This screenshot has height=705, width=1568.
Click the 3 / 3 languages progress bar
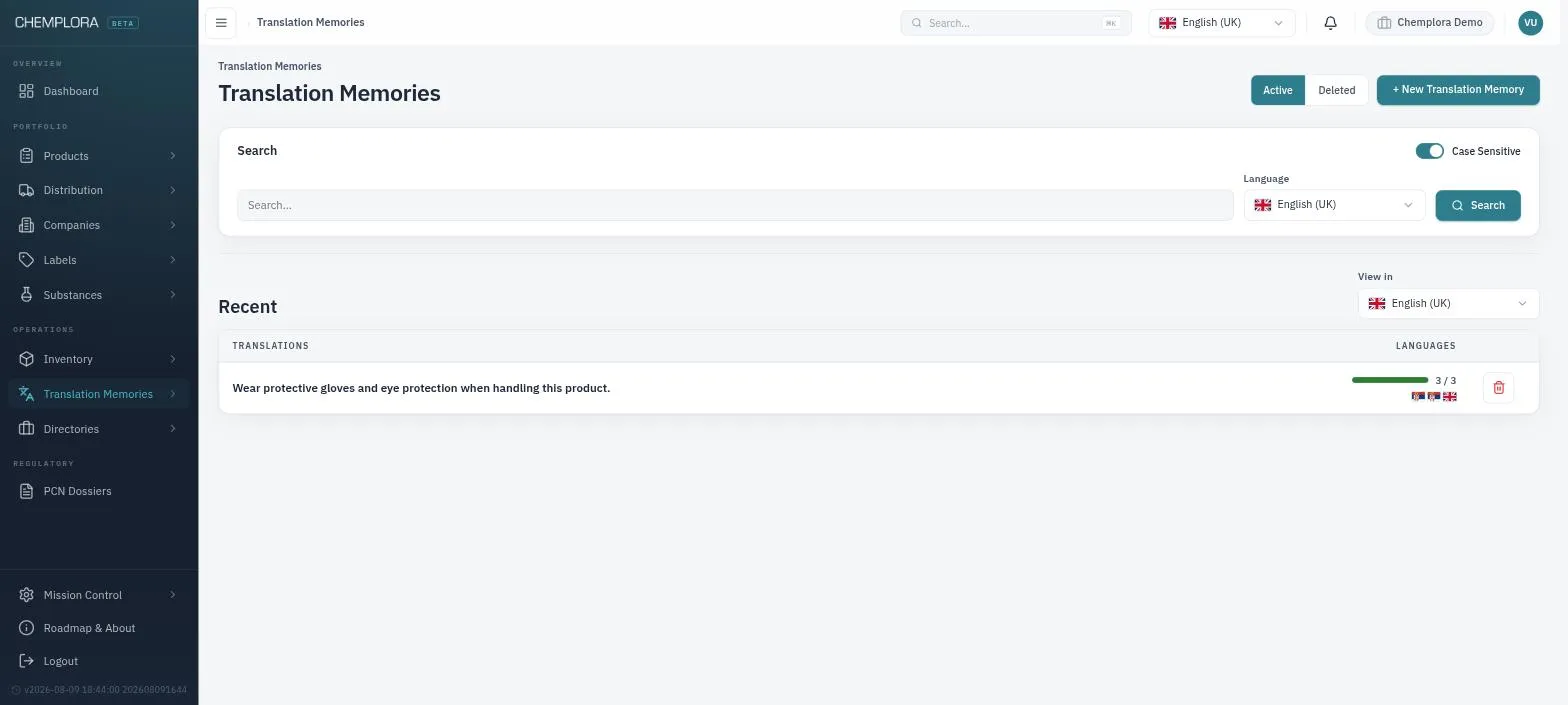click(x=1390, y=380)
